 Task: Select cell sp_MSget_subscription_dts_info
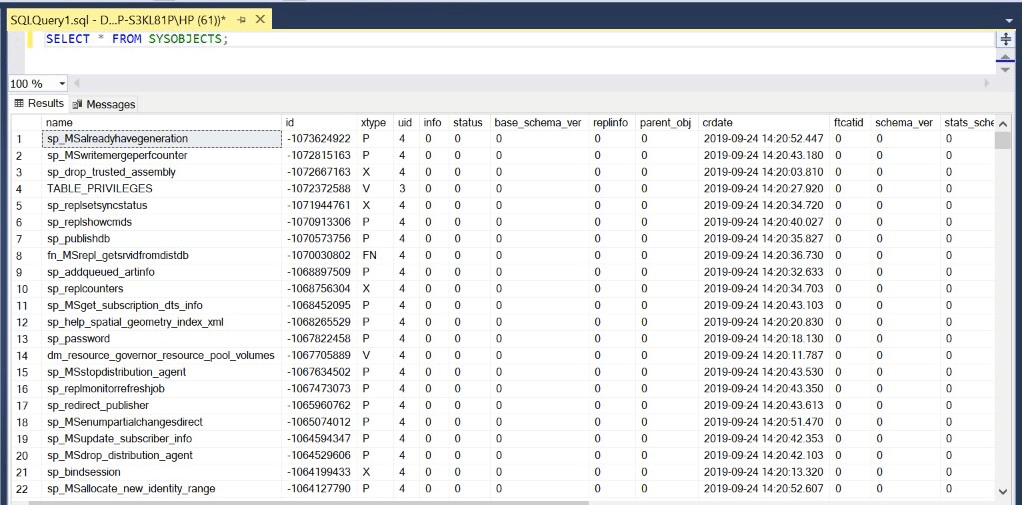[x=162, y=305]
